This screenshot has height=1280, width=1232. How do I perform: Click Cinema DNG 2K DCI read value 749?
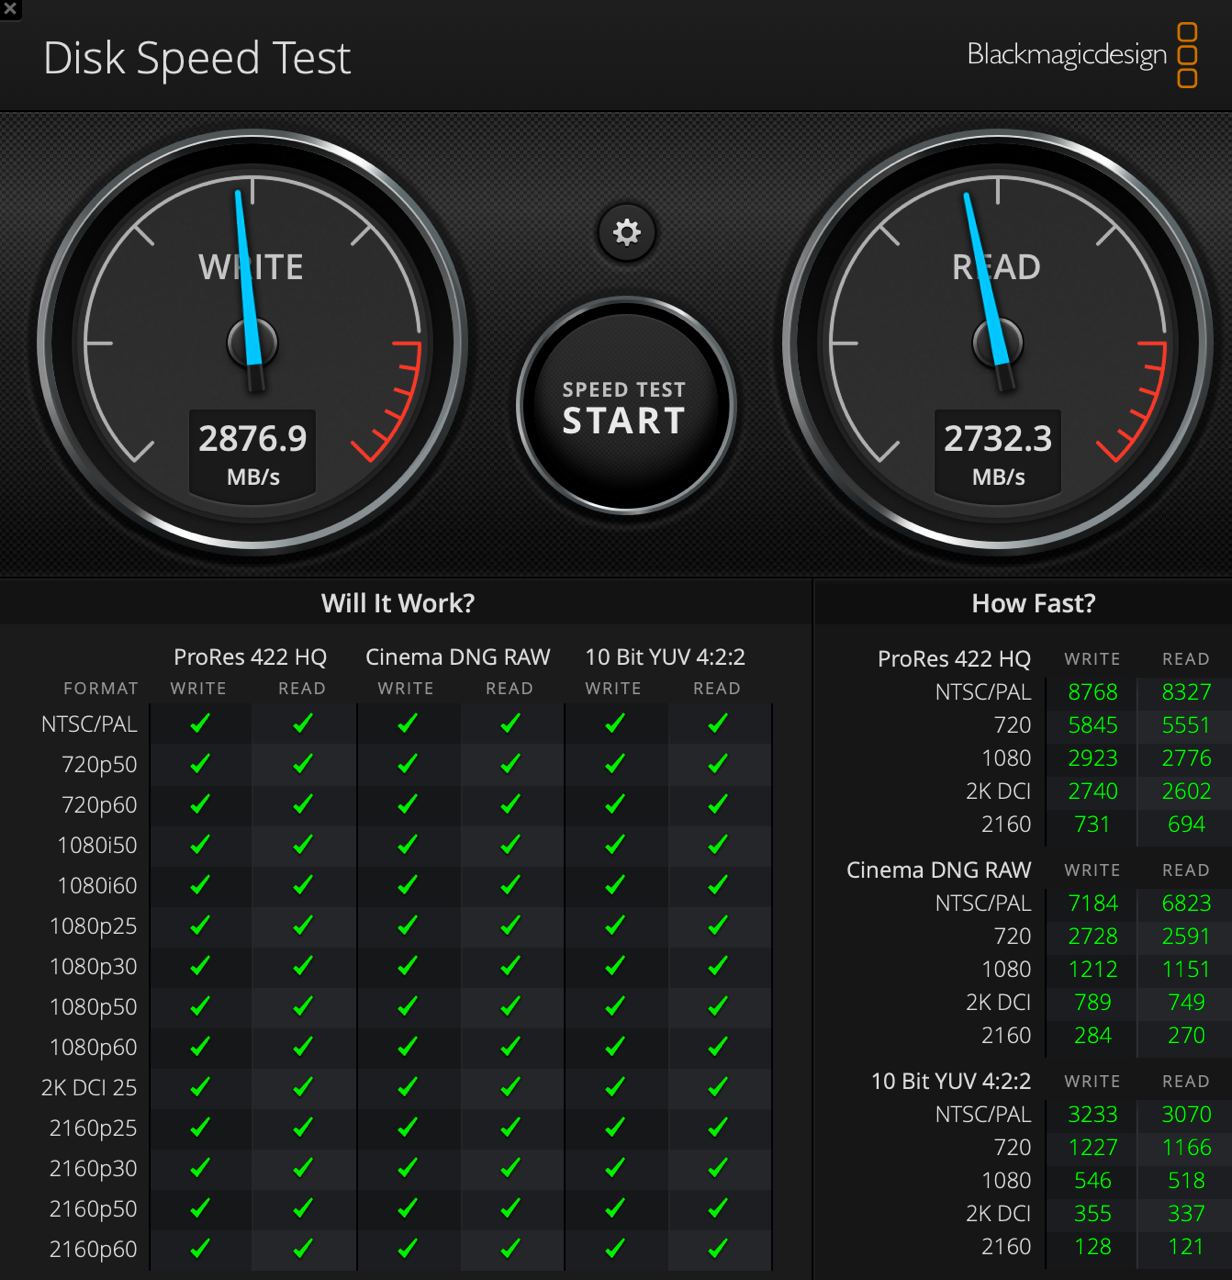(1186, 1002)
